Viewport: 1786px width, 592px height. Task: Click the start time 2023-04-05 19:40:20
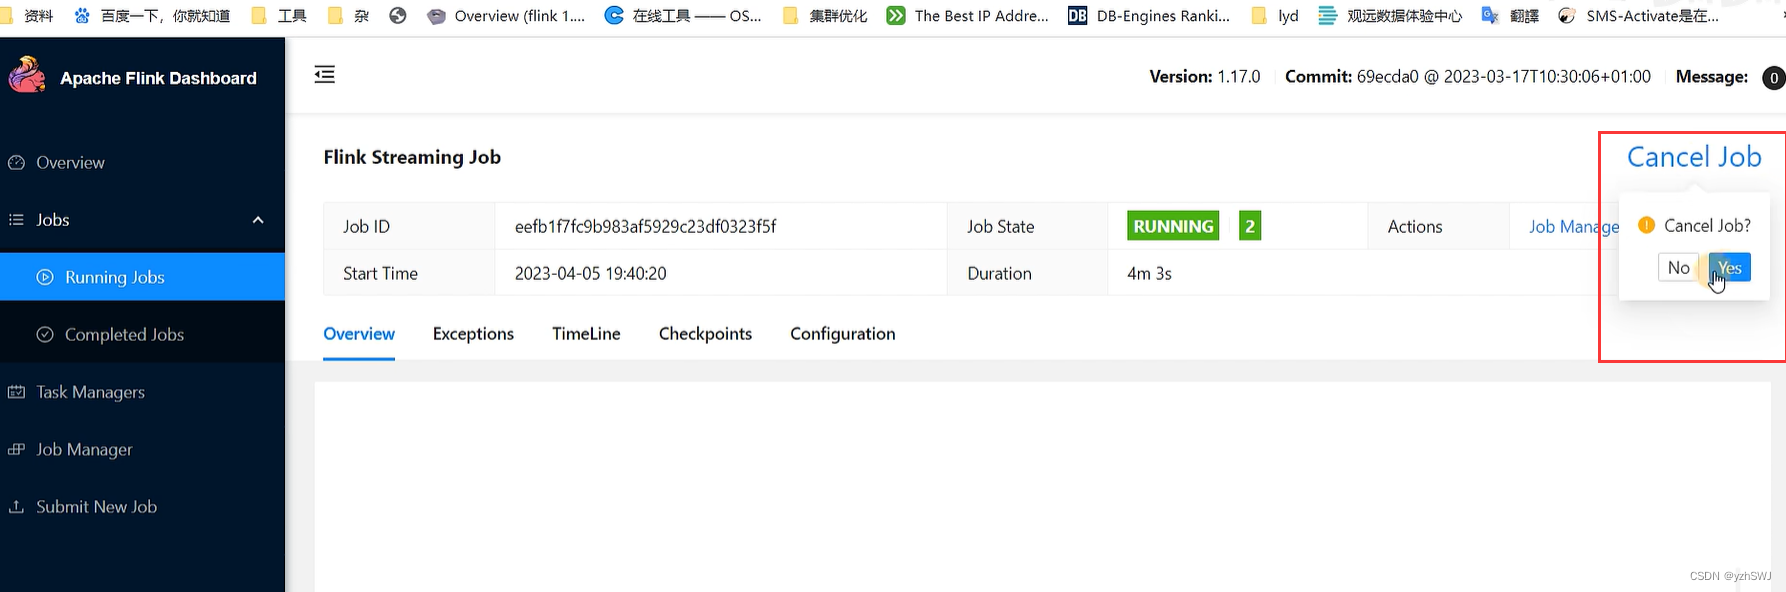[590, 273]
